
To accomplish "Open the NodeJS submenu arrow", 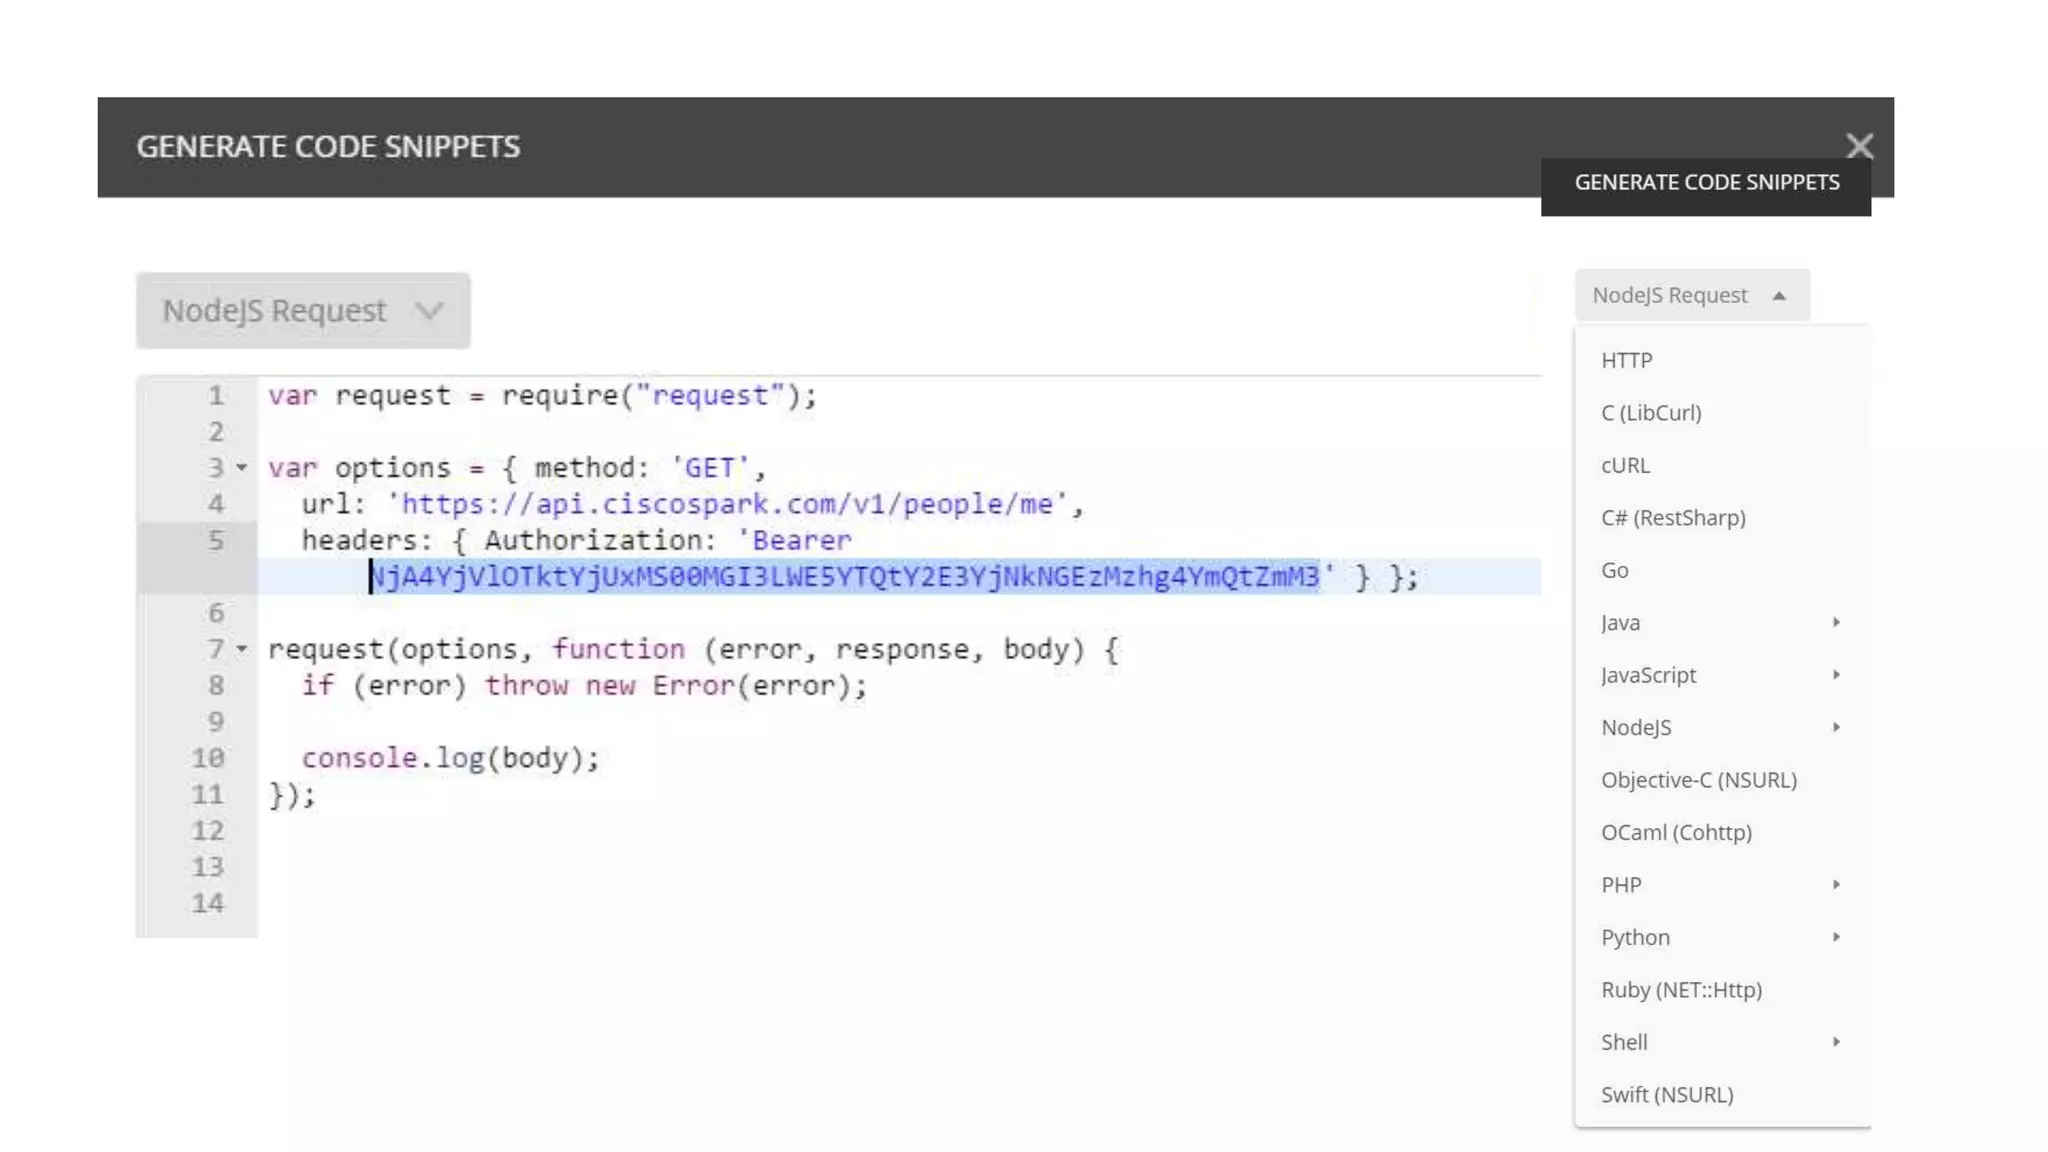I will tap(1836, 727).
